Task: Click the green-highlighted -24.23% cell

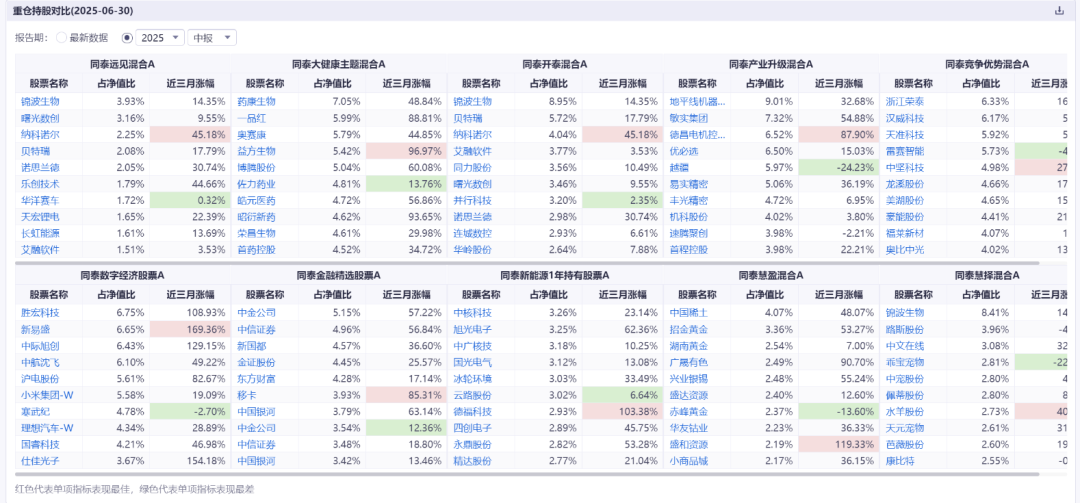Action: tap(839, 167)
